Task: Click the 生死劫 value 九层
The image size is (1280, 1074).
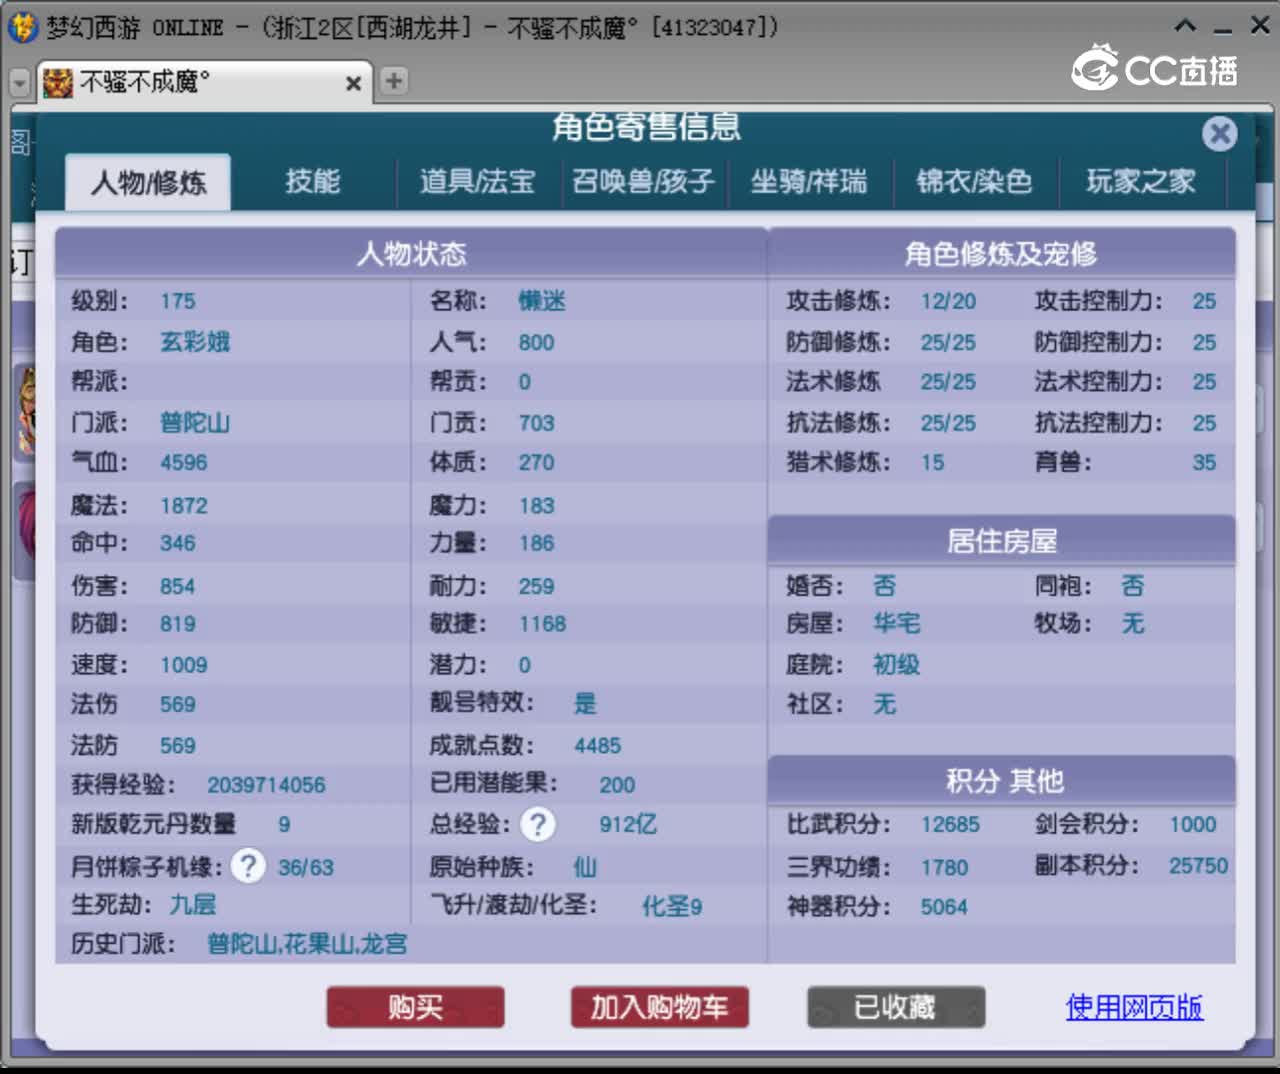Action: (192, 905)
